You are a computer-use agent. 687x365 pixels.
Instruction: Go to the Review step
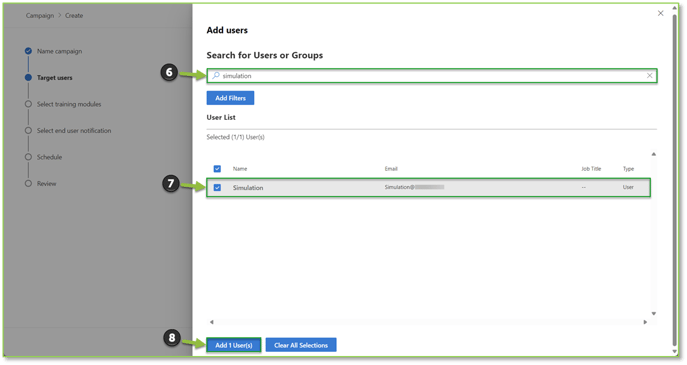click(46, 184)
